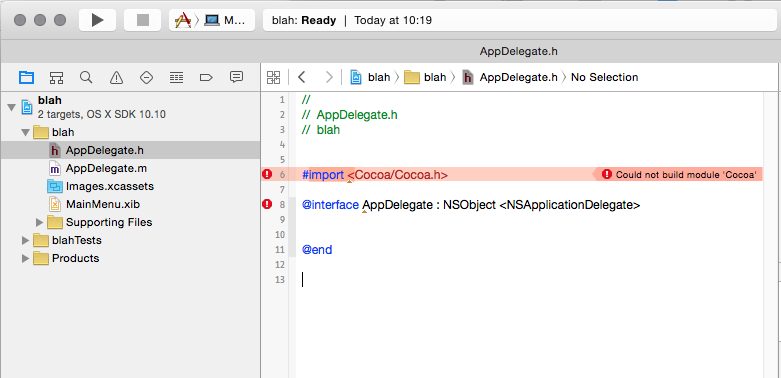
Task: Go back in editor history
Action: 301,77
